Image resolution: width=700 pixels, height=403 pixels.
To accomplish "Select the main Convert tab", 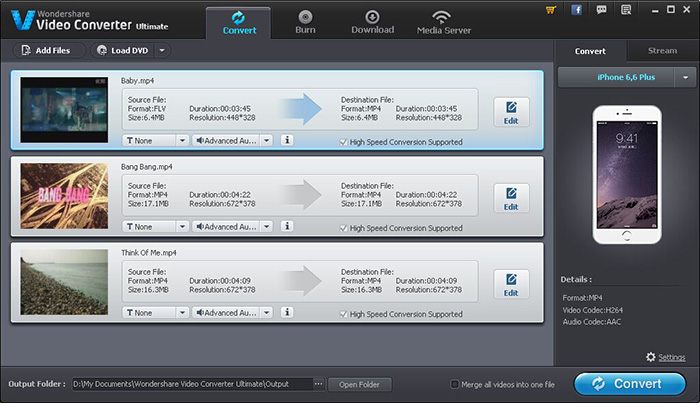I will pyautogui.click(x=239, y=22).
